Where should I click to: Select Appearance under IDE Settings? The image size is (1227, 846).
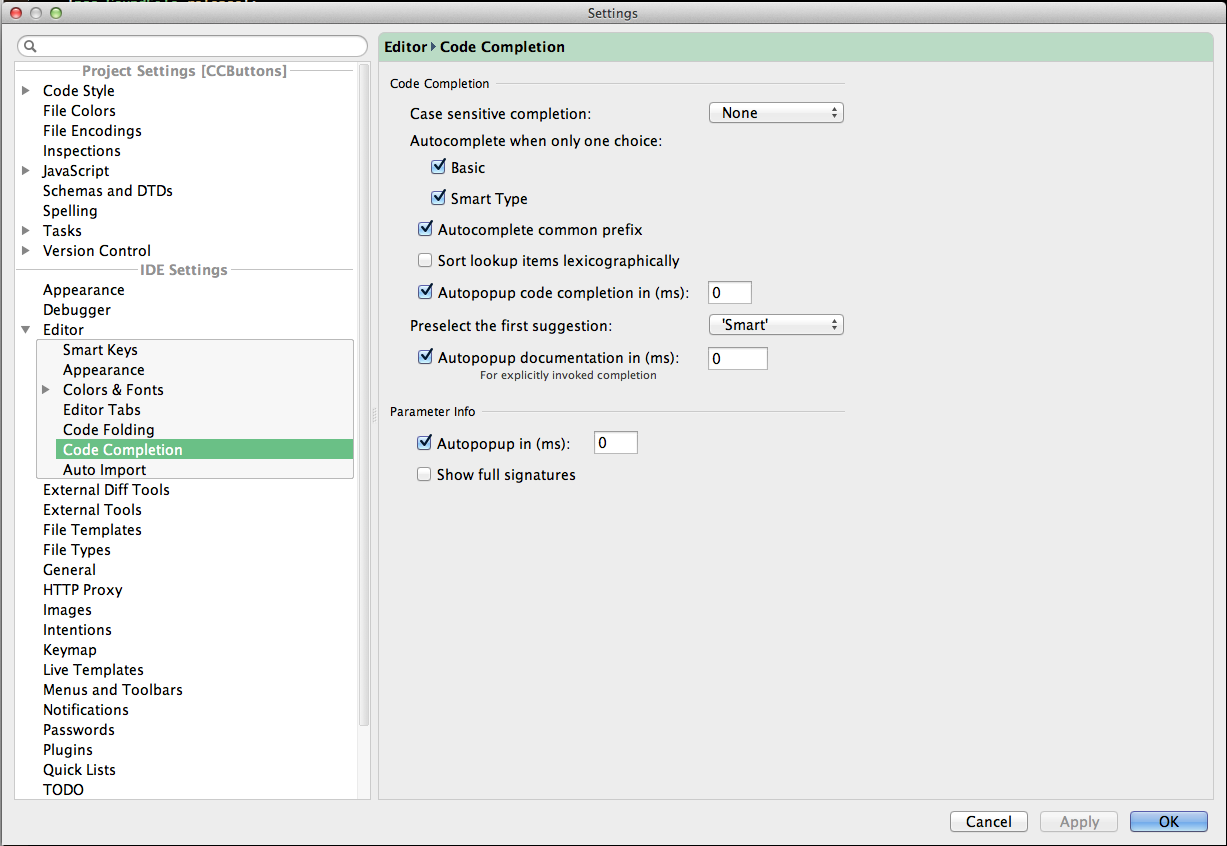click(x=84, y=290)
